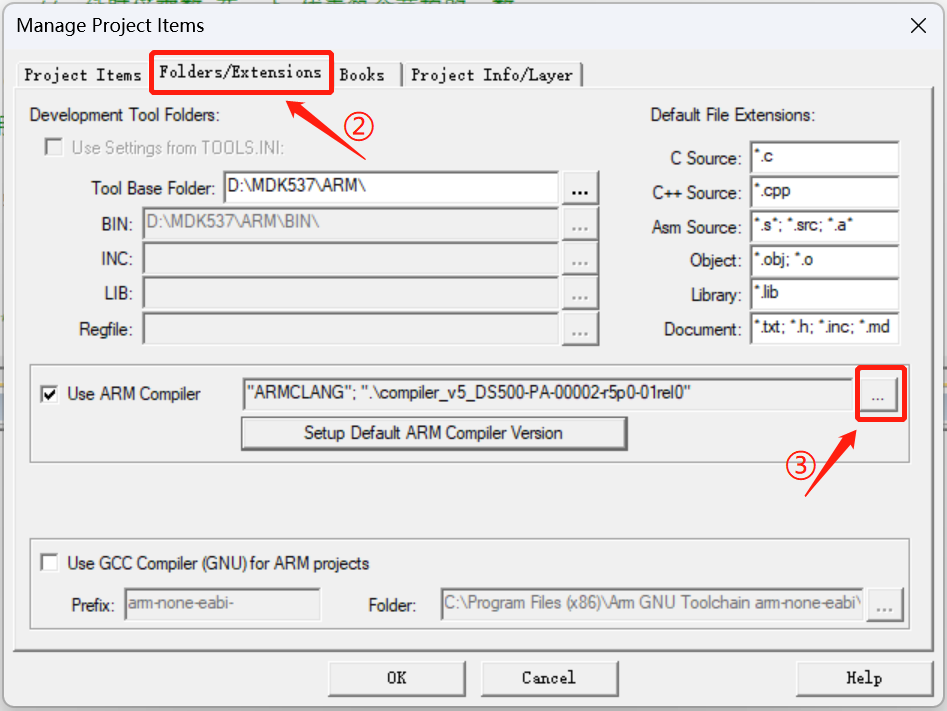Uncheck the Use ARM Compiler checkbox

pos(49,393)
